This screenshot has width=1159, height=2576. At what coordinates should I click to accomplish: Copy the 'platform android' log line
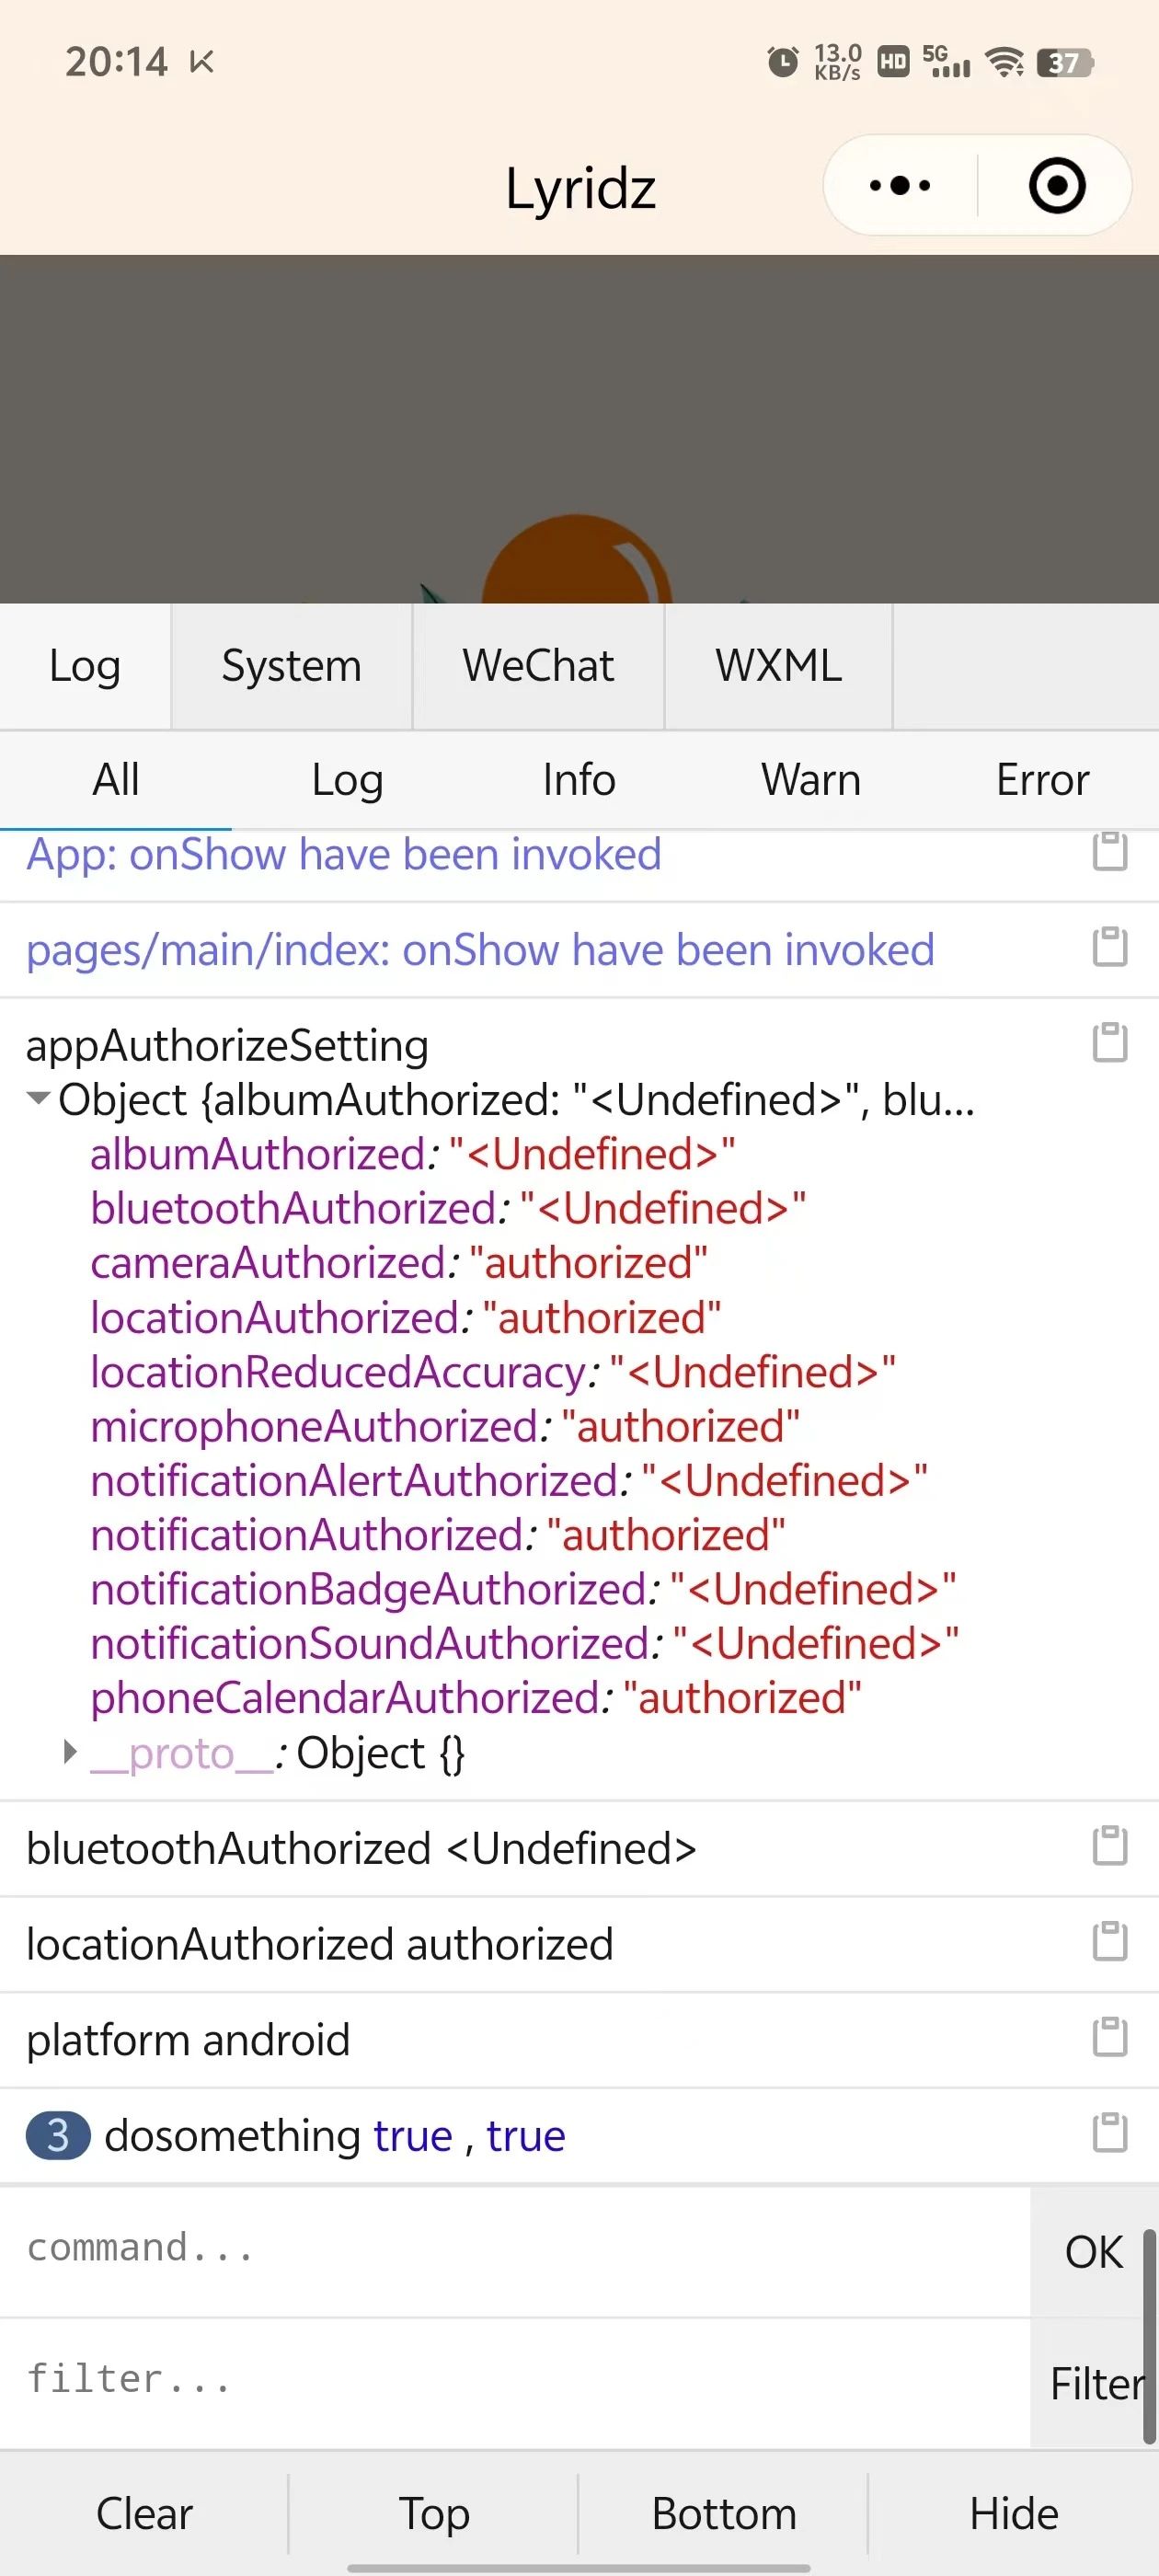pos(1109,2037)
